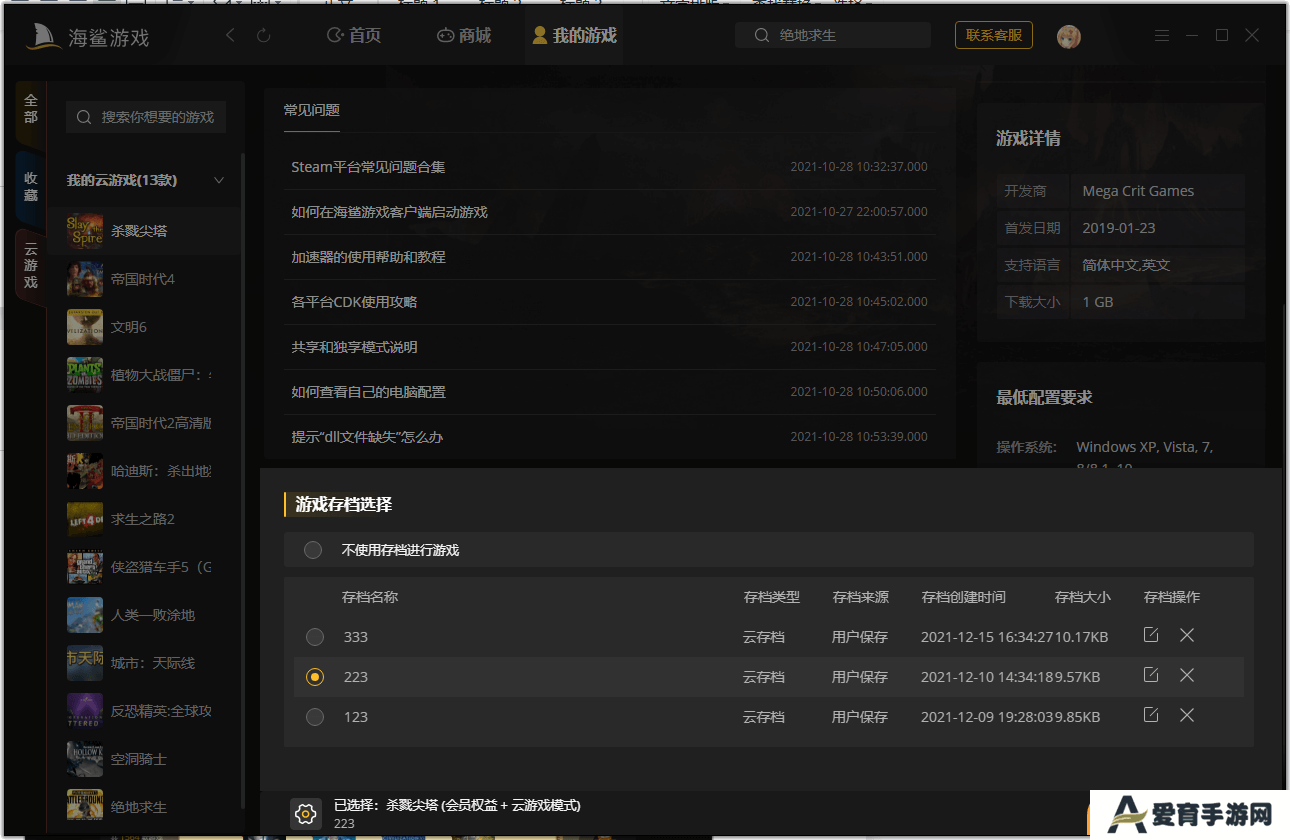Click the search magnifier in top search box

point(761,35)
